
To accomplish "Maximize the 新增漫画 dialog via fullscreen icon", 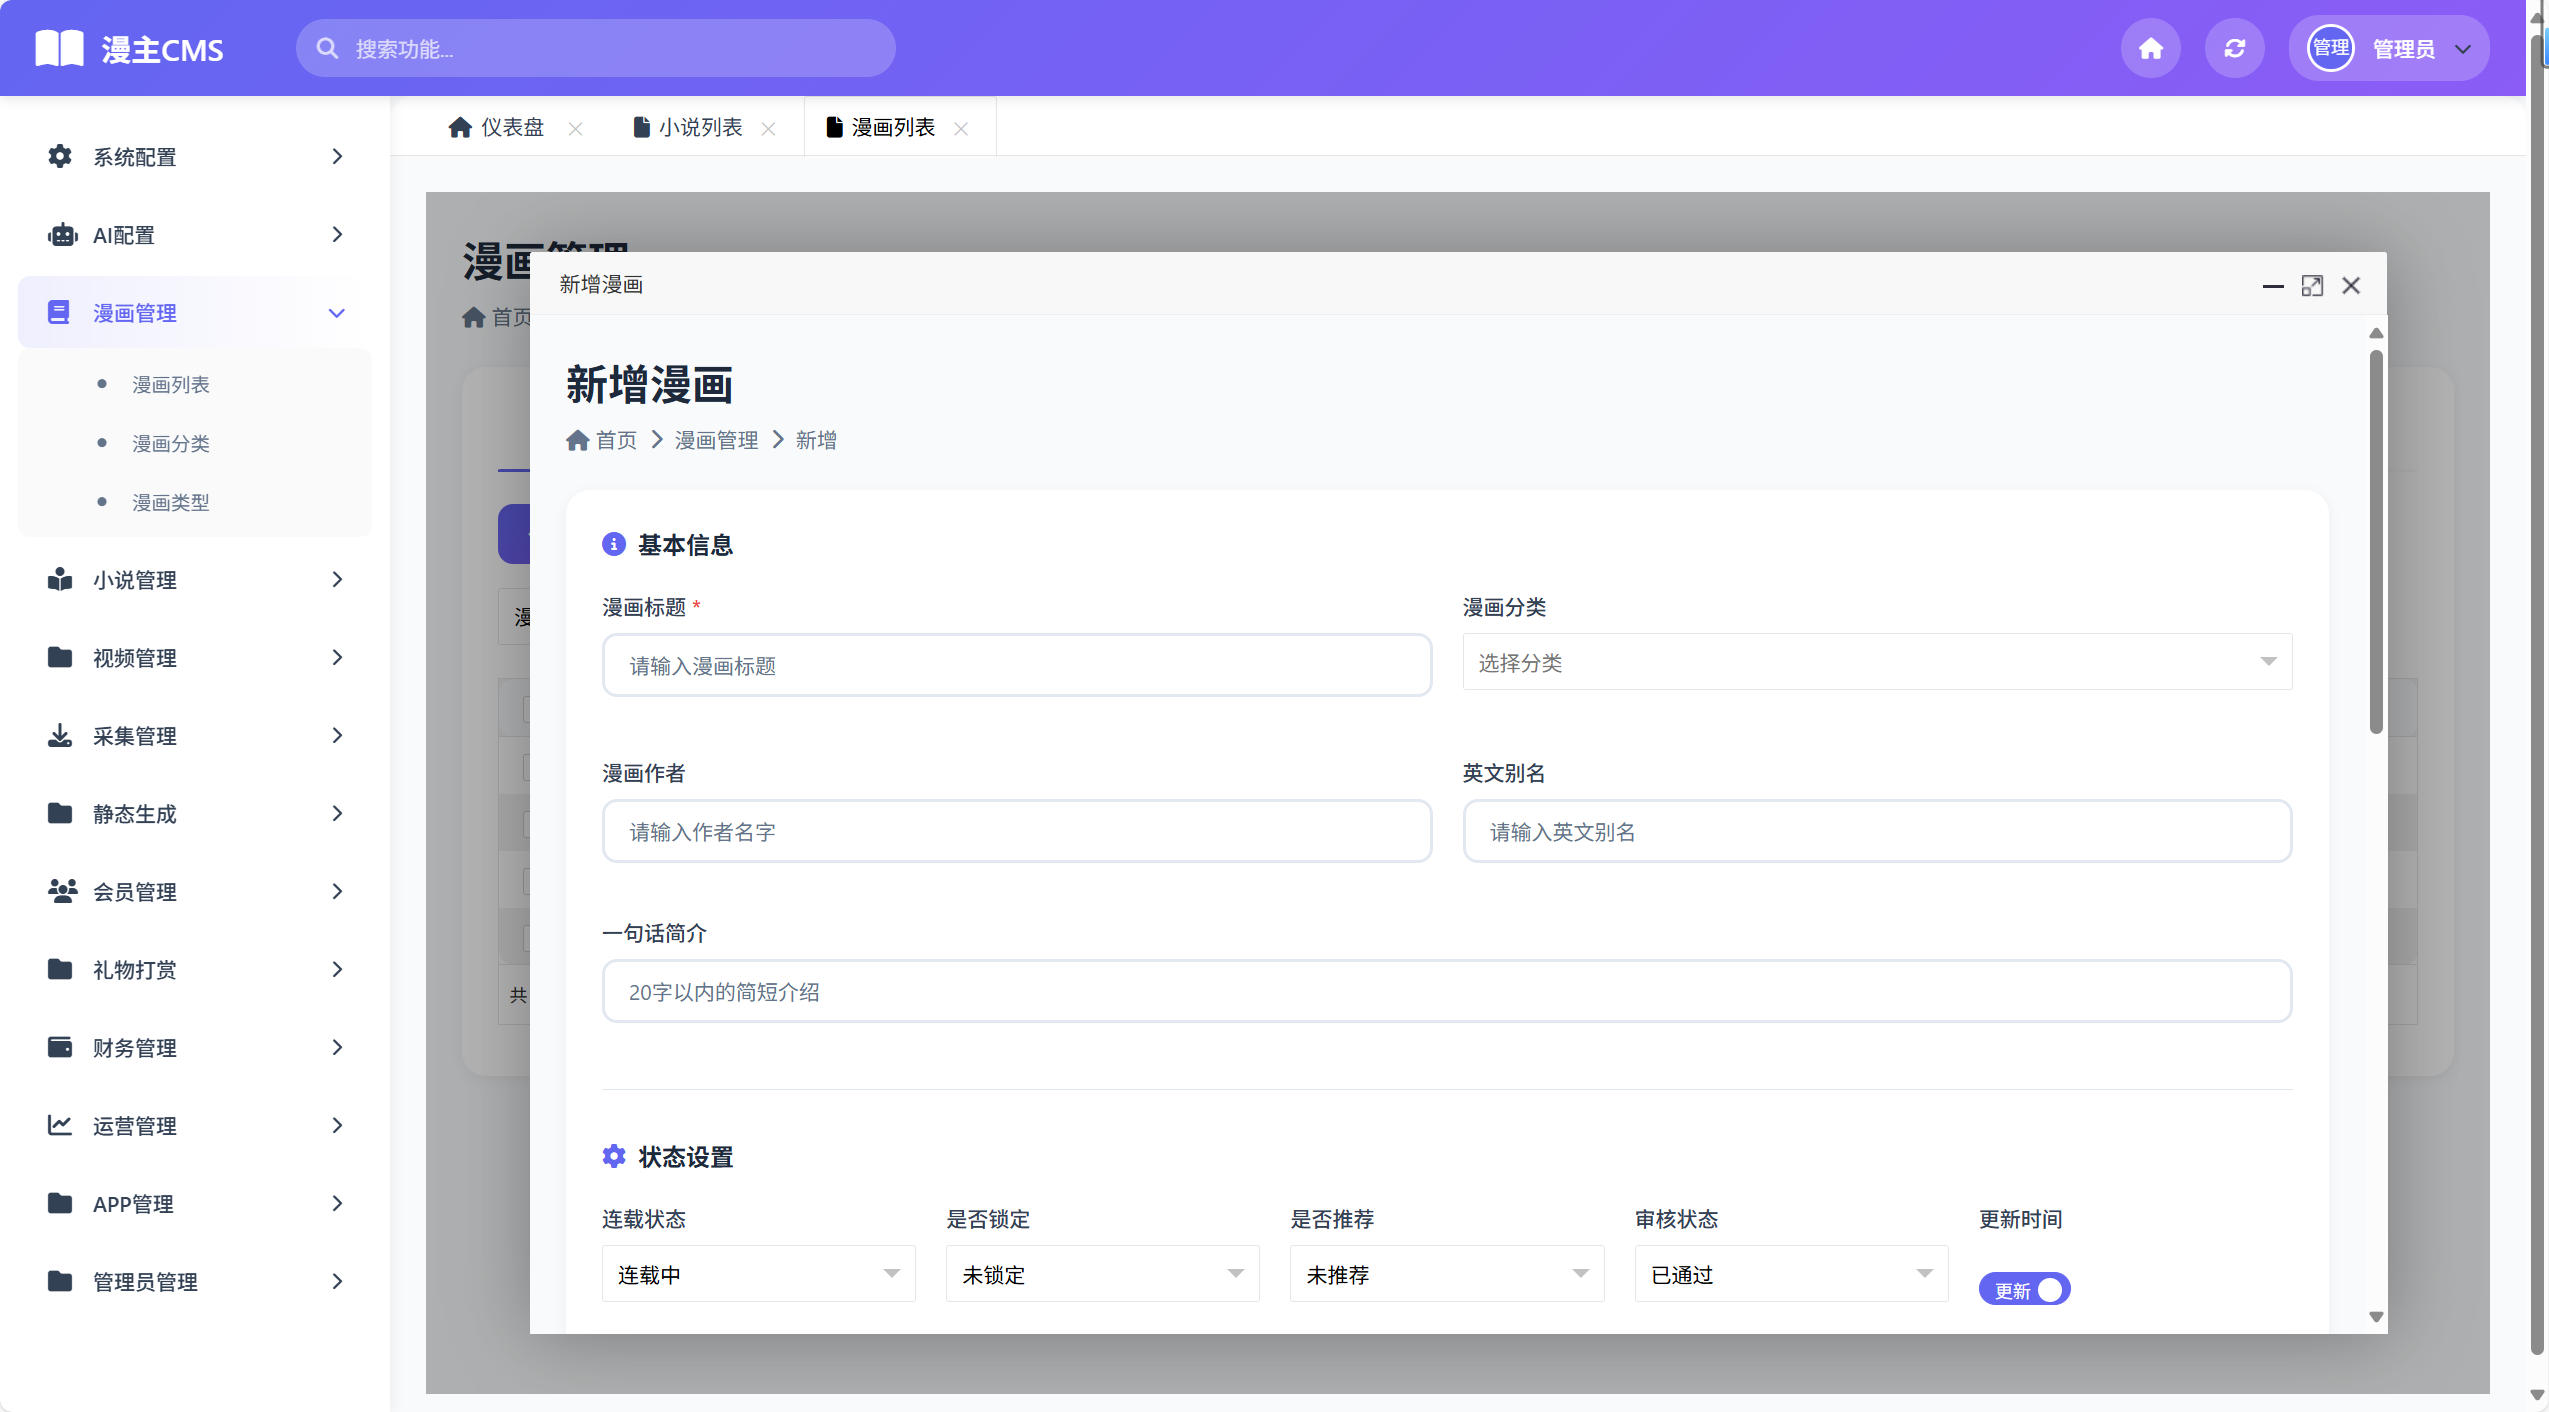I will [2313, 286].
